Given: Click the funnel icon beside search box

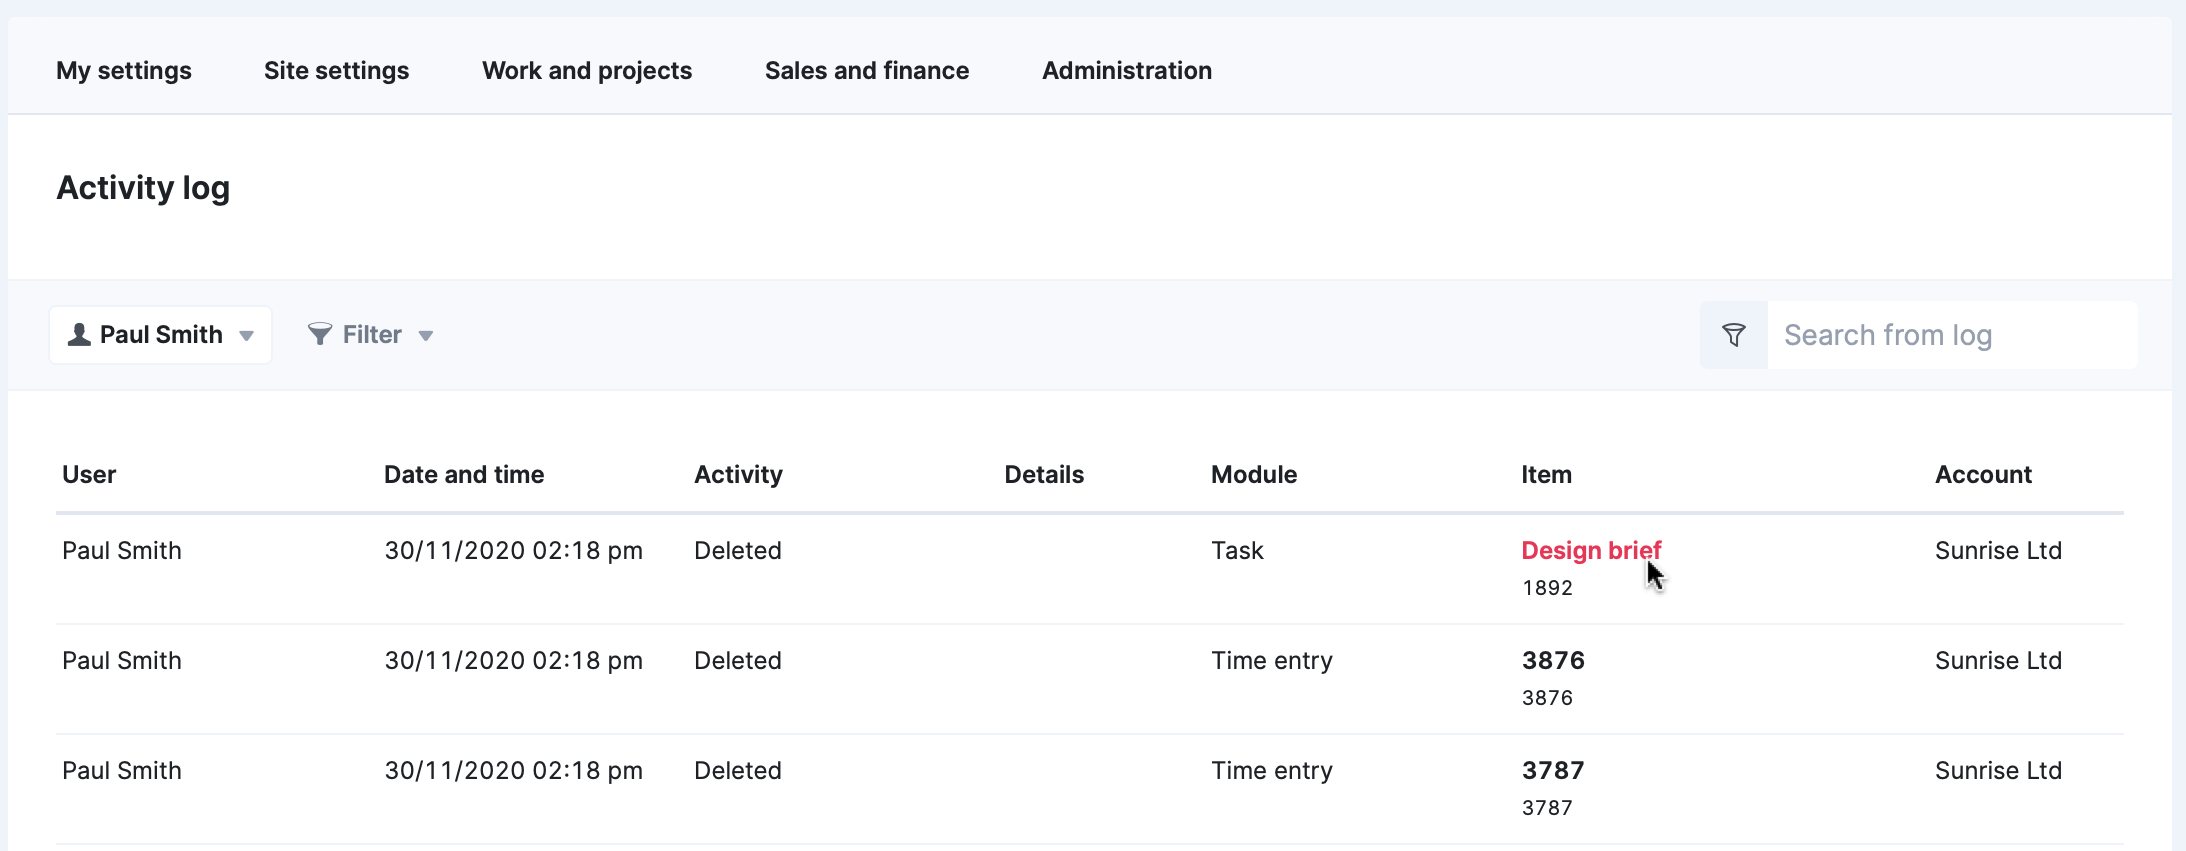Looking at the screenshot, I should pos(1734,335).
